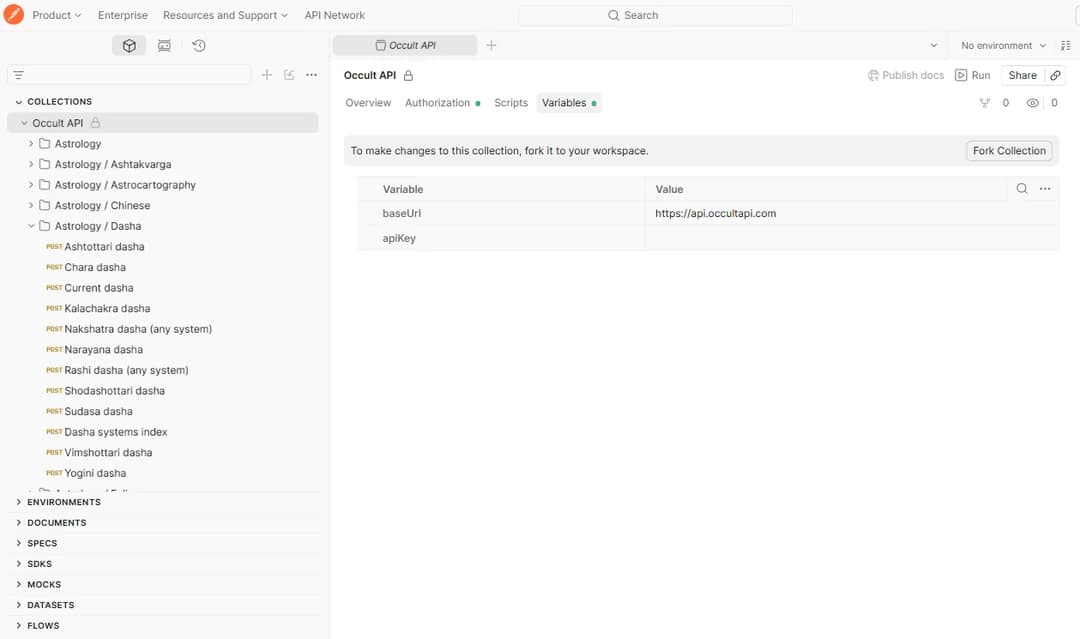Select the Occult API open tab
Viewport: 1080px width, 639px height.
click(405, 45)
